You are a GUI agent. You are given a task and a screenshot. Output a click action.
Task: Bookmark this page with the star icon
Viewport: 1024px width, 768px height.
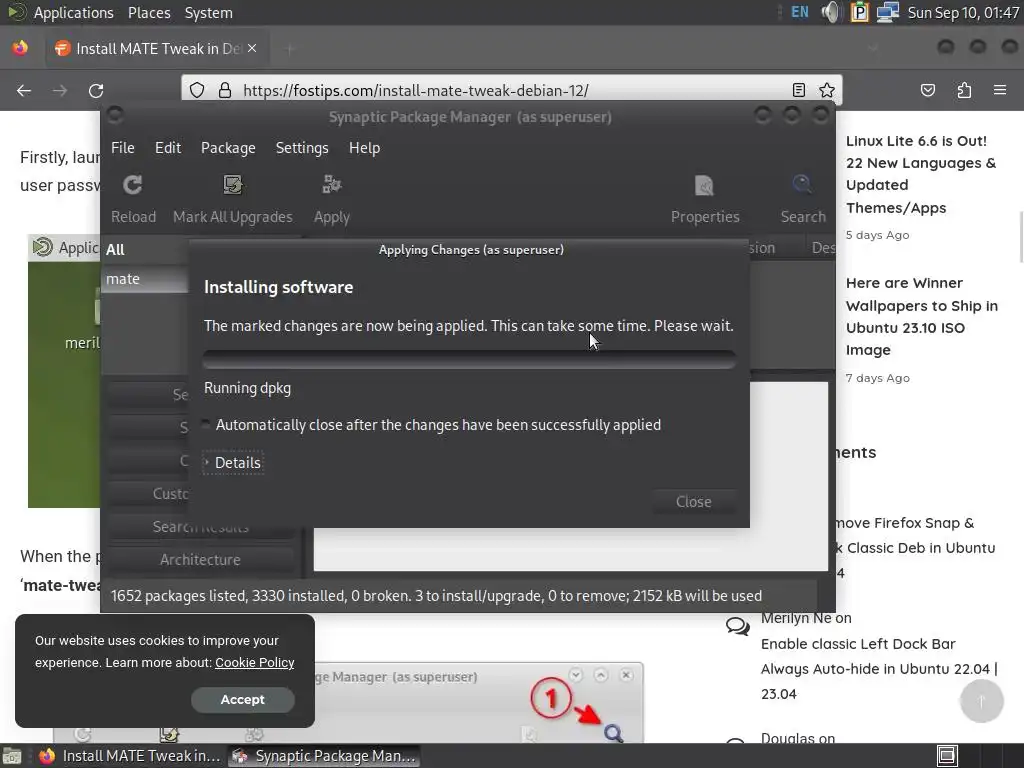pos(827,90)
